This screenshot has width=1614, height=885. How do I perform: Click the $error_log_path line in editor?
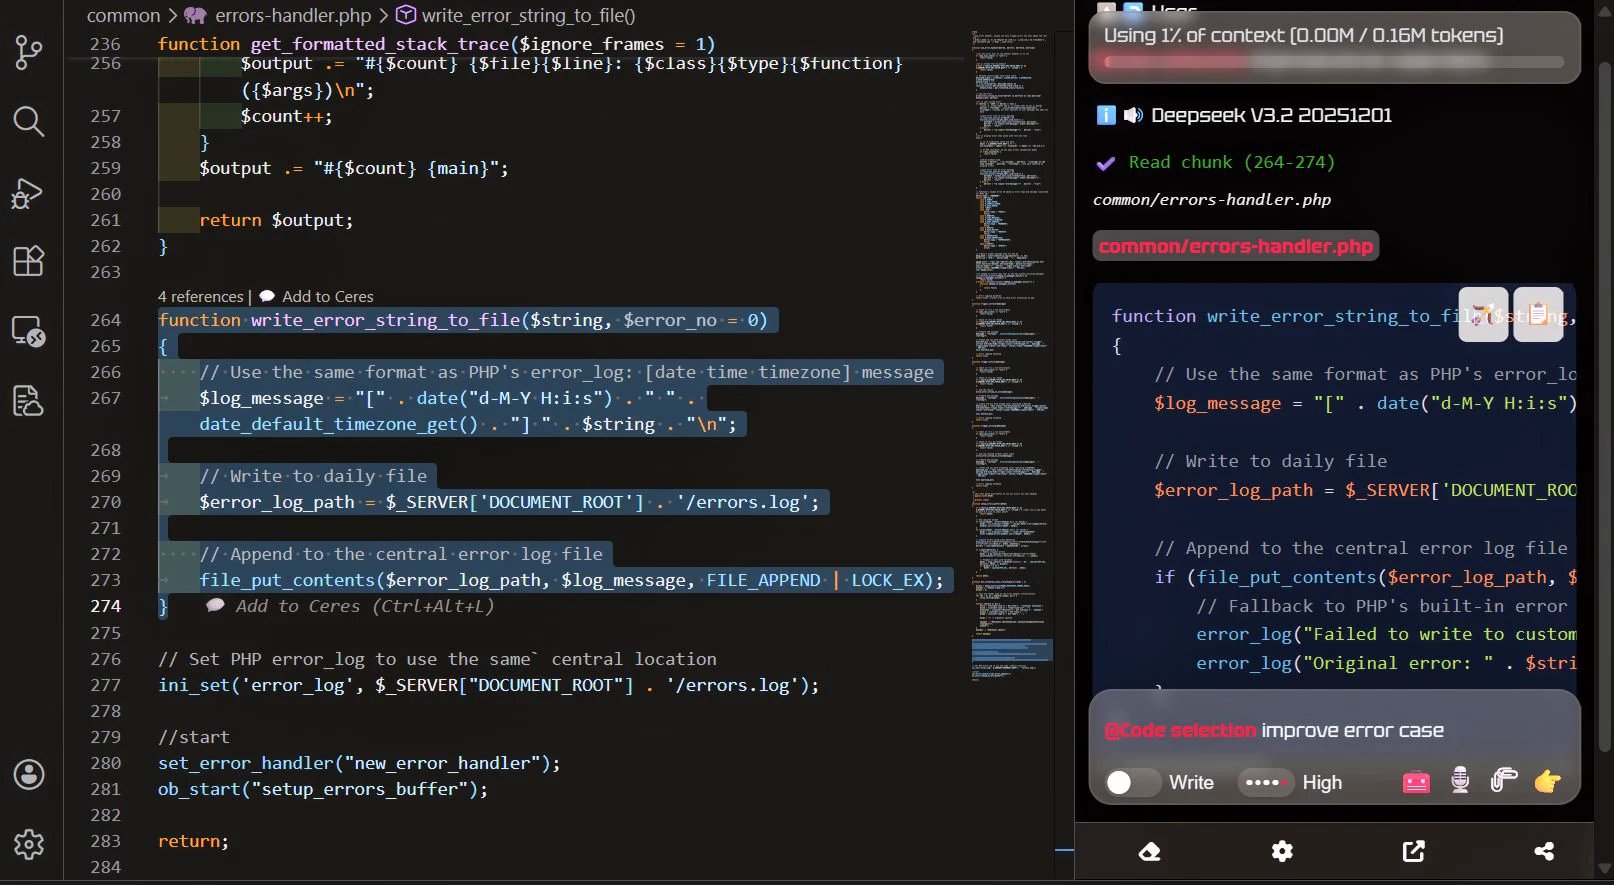(509, 502)
